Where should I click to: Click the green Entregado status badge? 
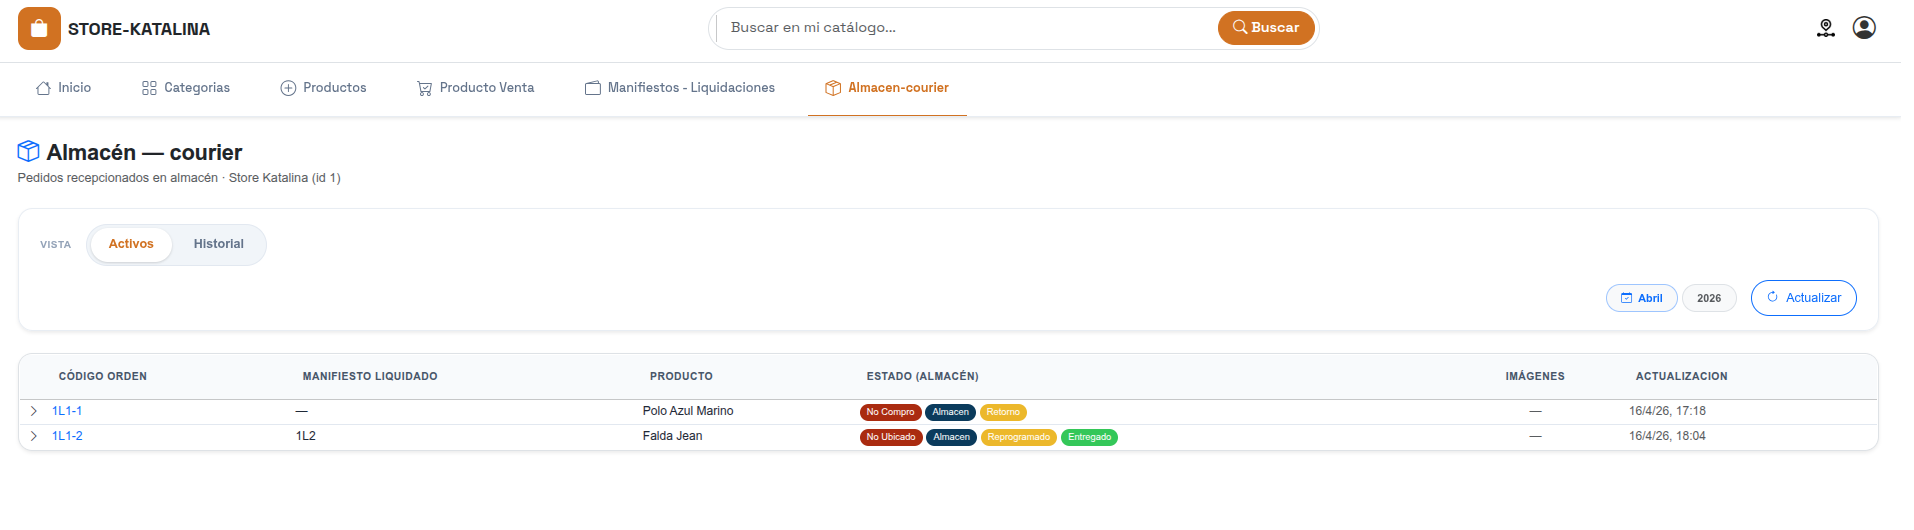(x=1089, y=437)
